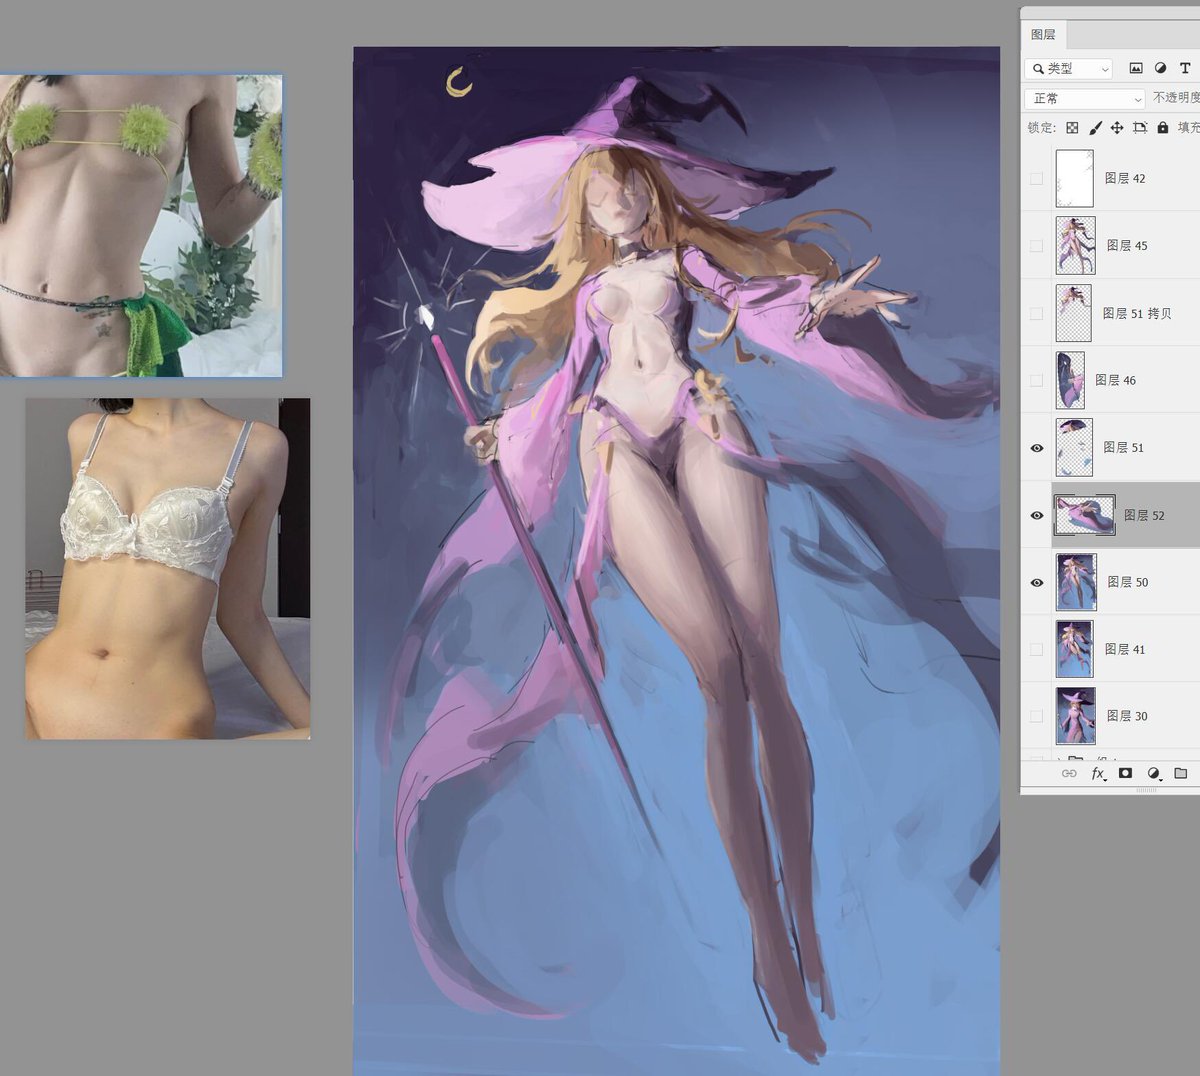Show layer 图层 30 visibility box

(x=1036, y=716)
